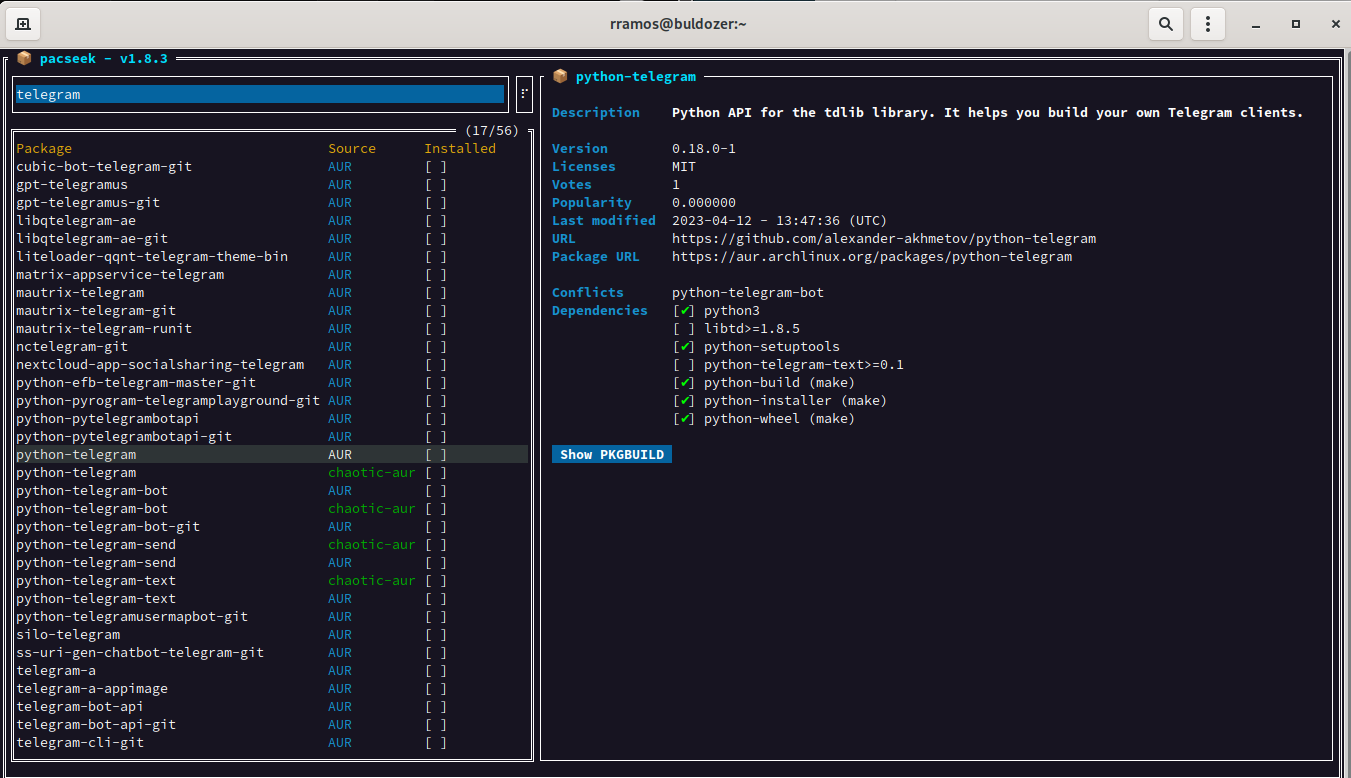Select python-telegramusermapbot-git package
Image resolution: width=1351 pixels, height=778 pixels.
pyautogui.click(x=272, y=616)
